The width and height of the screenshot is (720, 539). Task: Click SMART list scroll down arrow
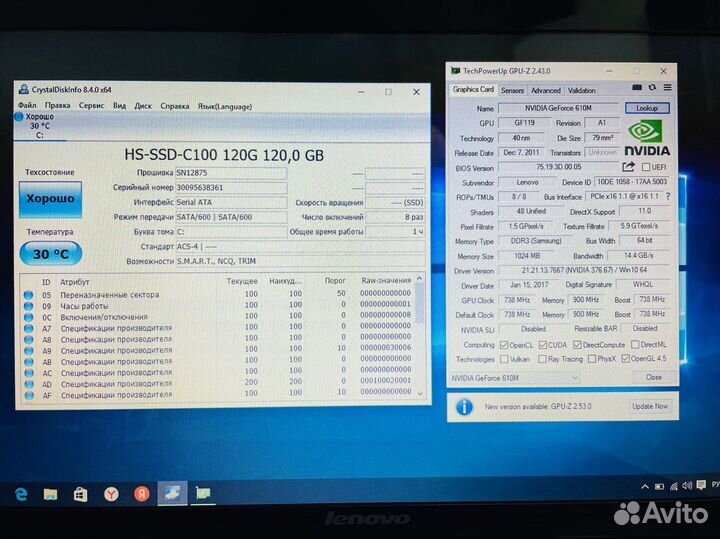point(420,394)
